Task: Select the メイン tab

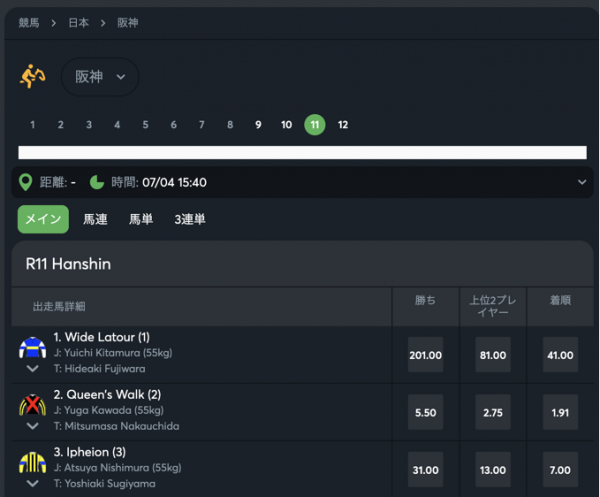Action: (43, 219)
